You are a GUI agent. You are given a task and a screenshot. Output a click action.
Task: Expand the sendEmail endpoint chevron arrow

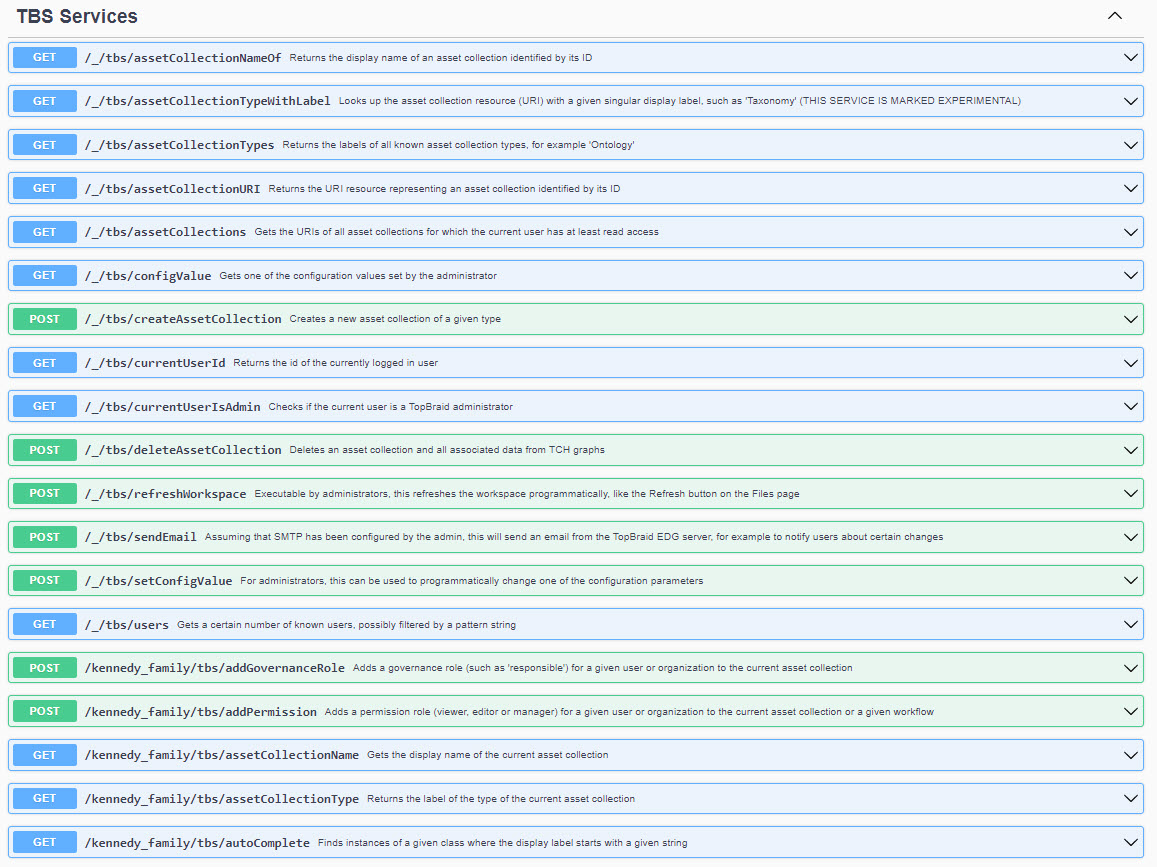coord(1131,537)
